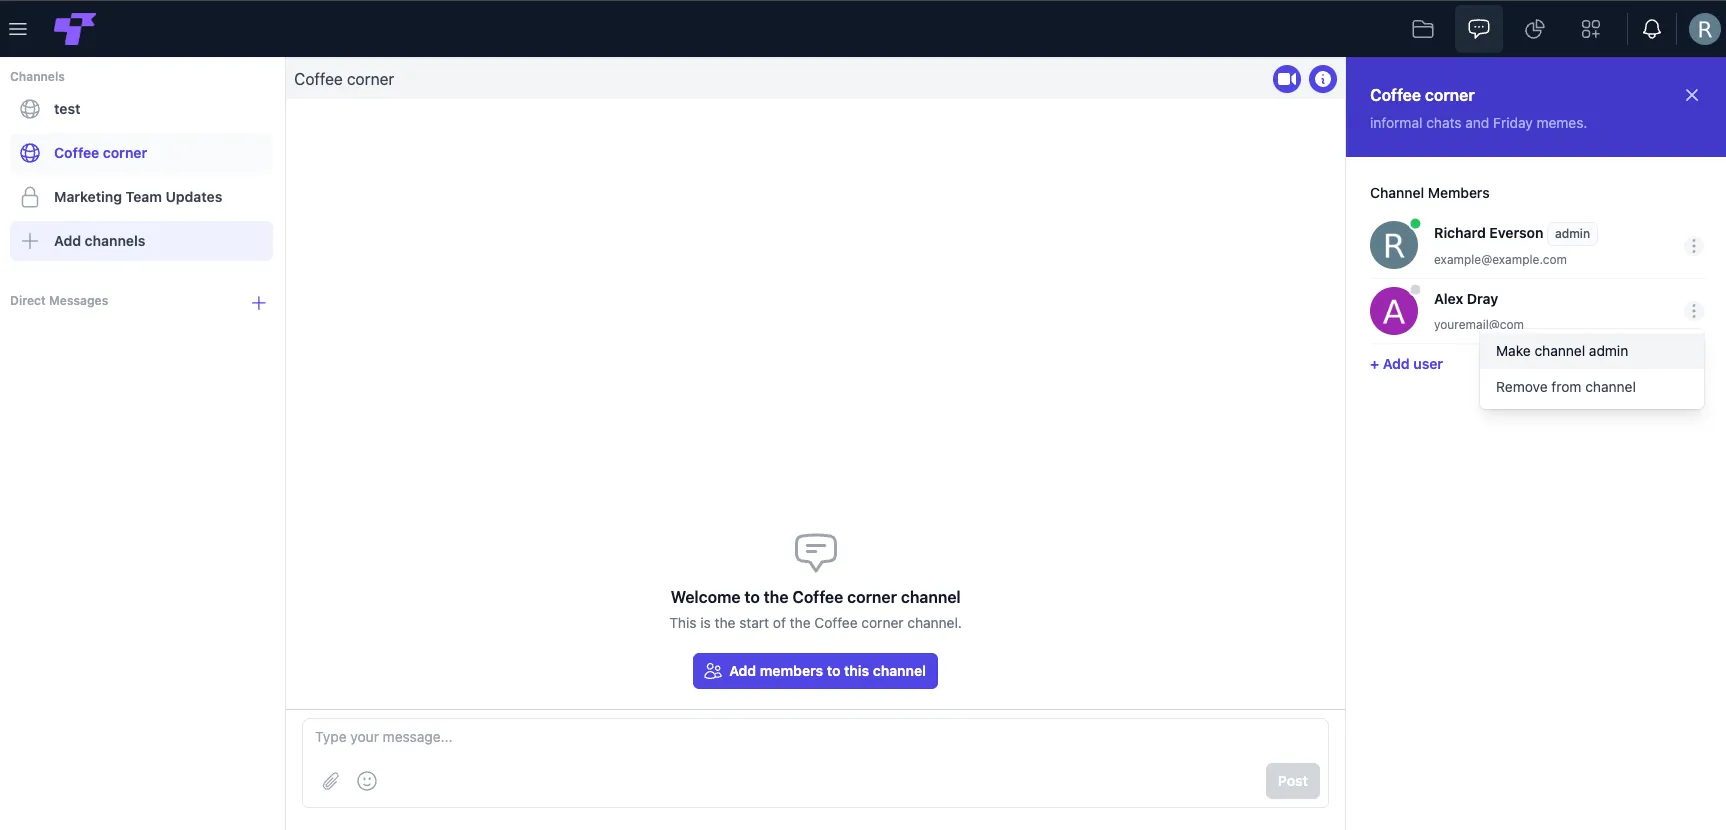Click the Richard Everson member name

coord(1488,233)
